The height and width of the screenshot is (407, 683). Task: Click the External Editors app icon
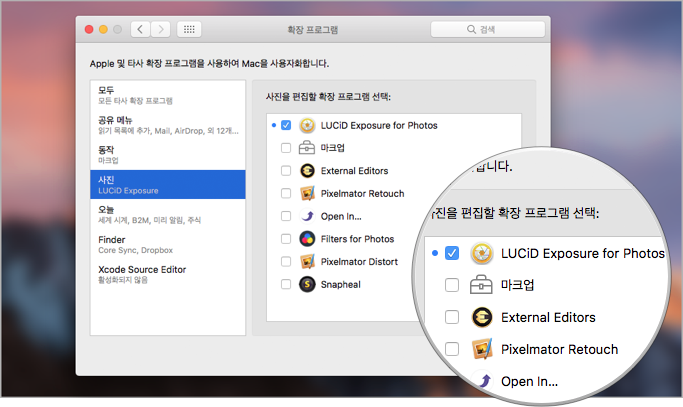click(307, 171)
